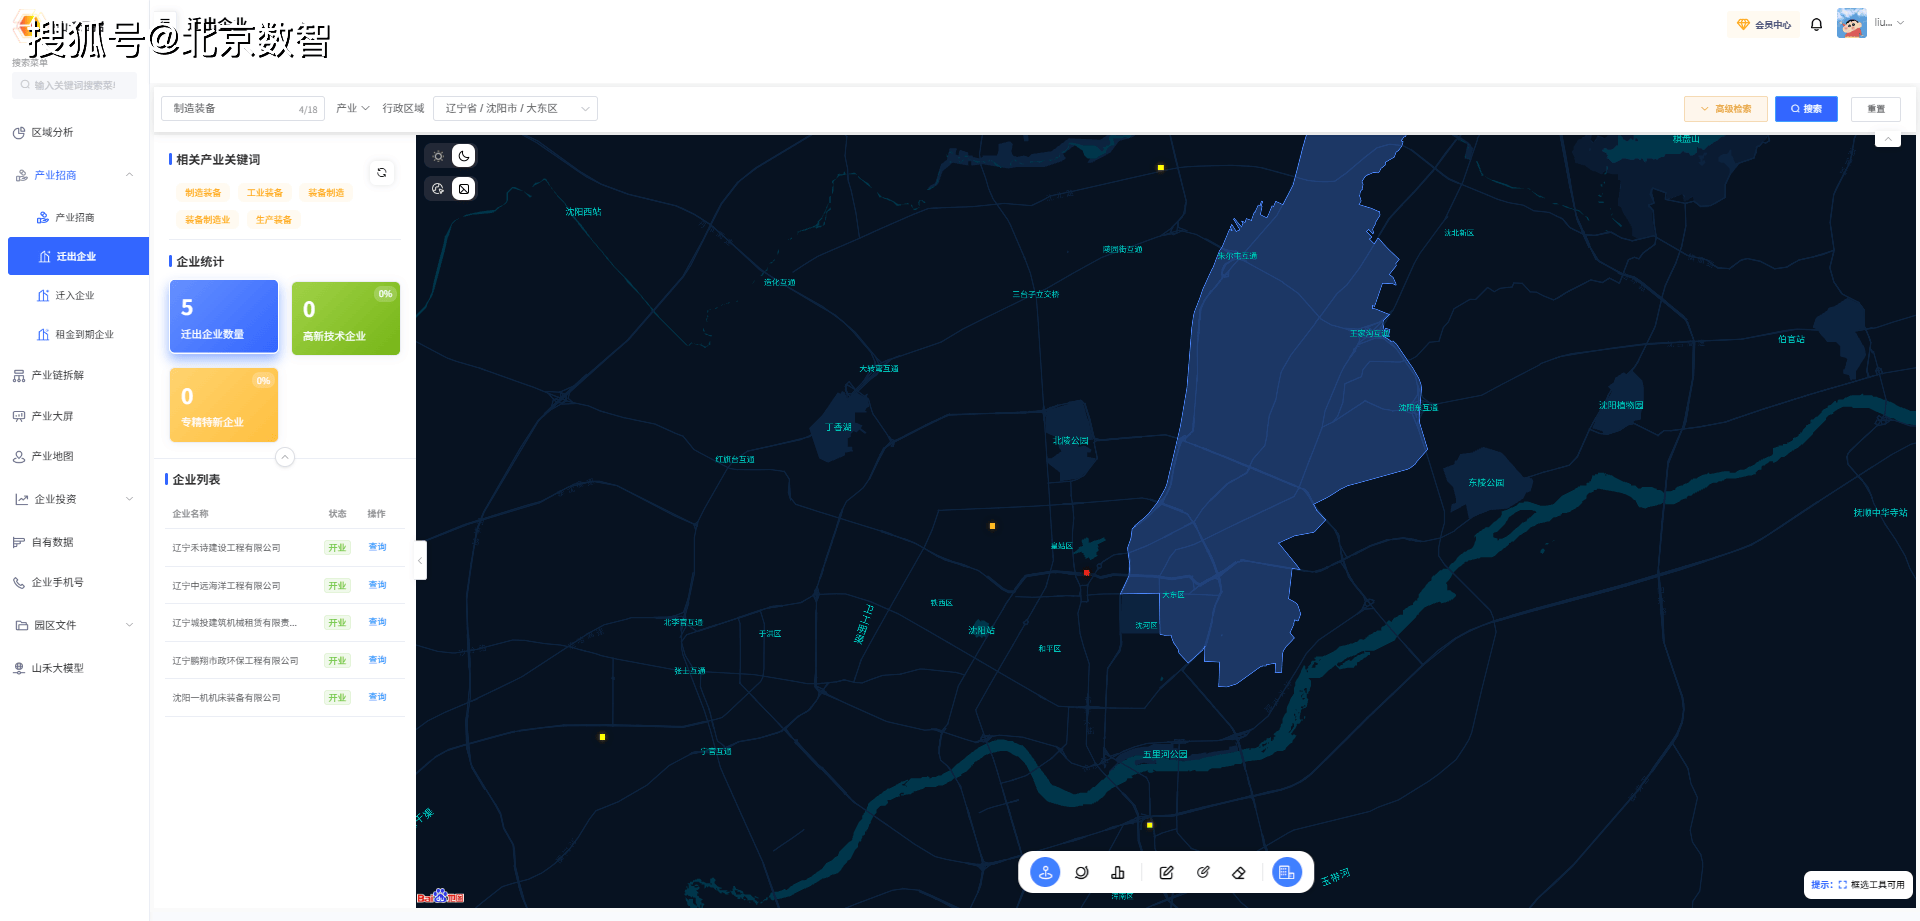Viewport: 1920px width, 921px height.
Task: Select the map location pin tool
Action: 1045,873
